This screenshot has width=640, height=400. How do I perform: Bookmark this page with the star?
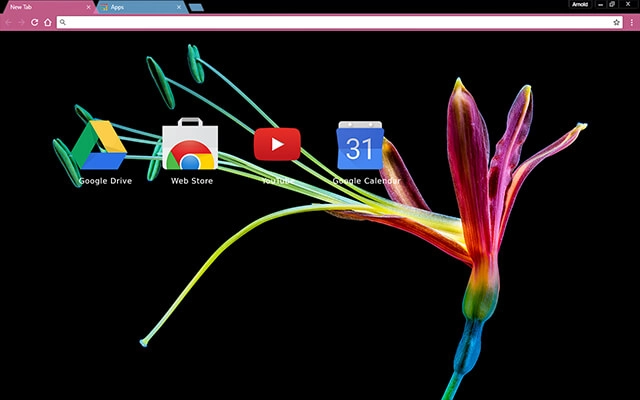616,22
